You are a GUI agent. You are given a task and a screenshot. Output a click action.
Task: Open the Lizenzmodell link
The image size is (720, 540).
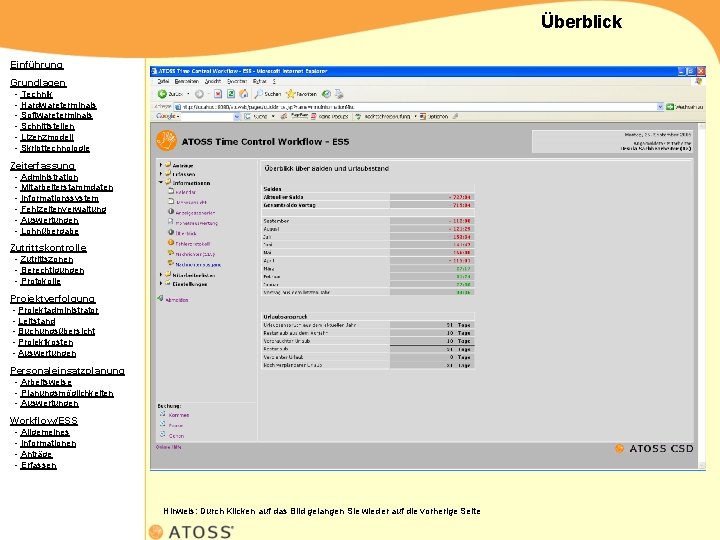[x=47, y=137]
